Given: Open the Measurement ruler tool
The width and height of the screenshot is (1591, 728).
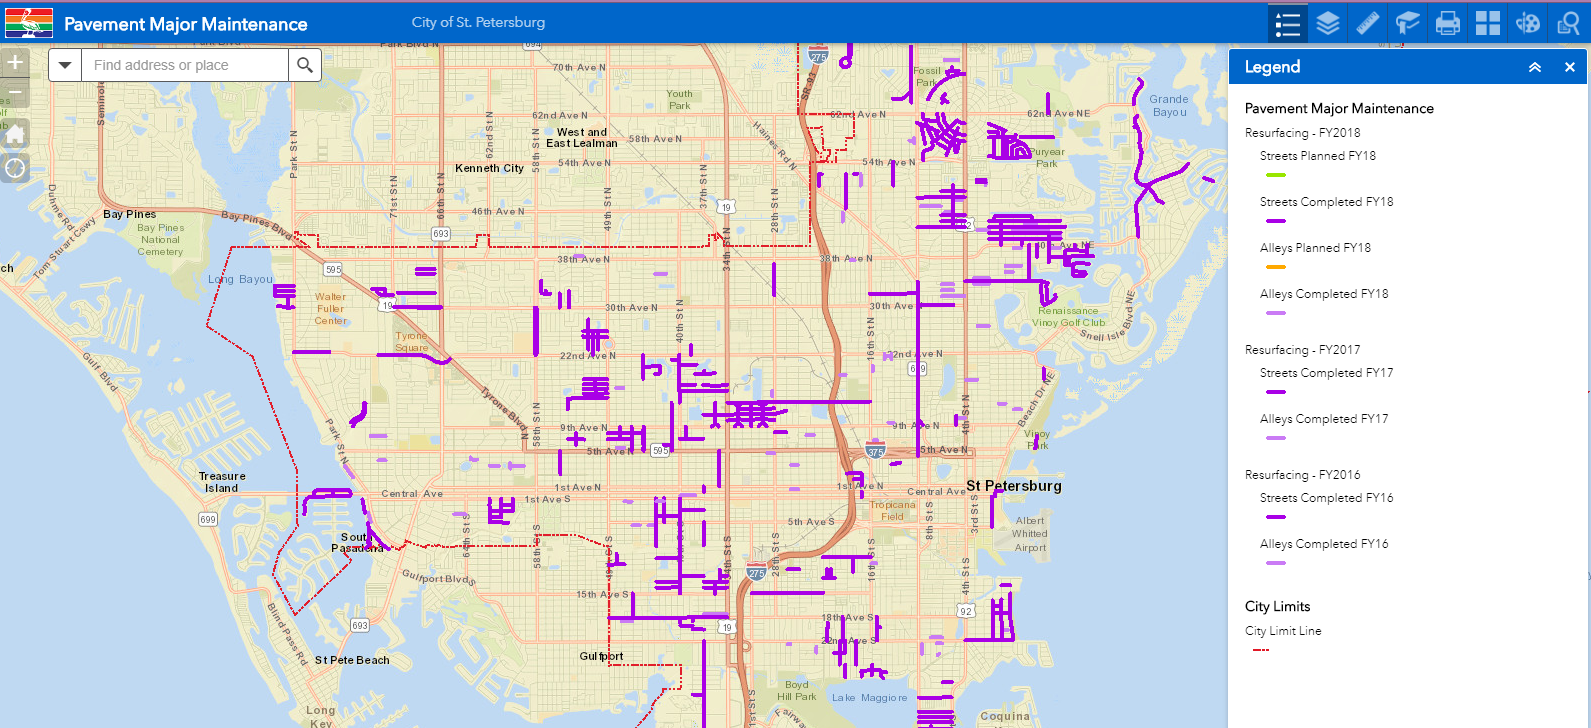Looking at the screenshot, I should (1368, 23).
